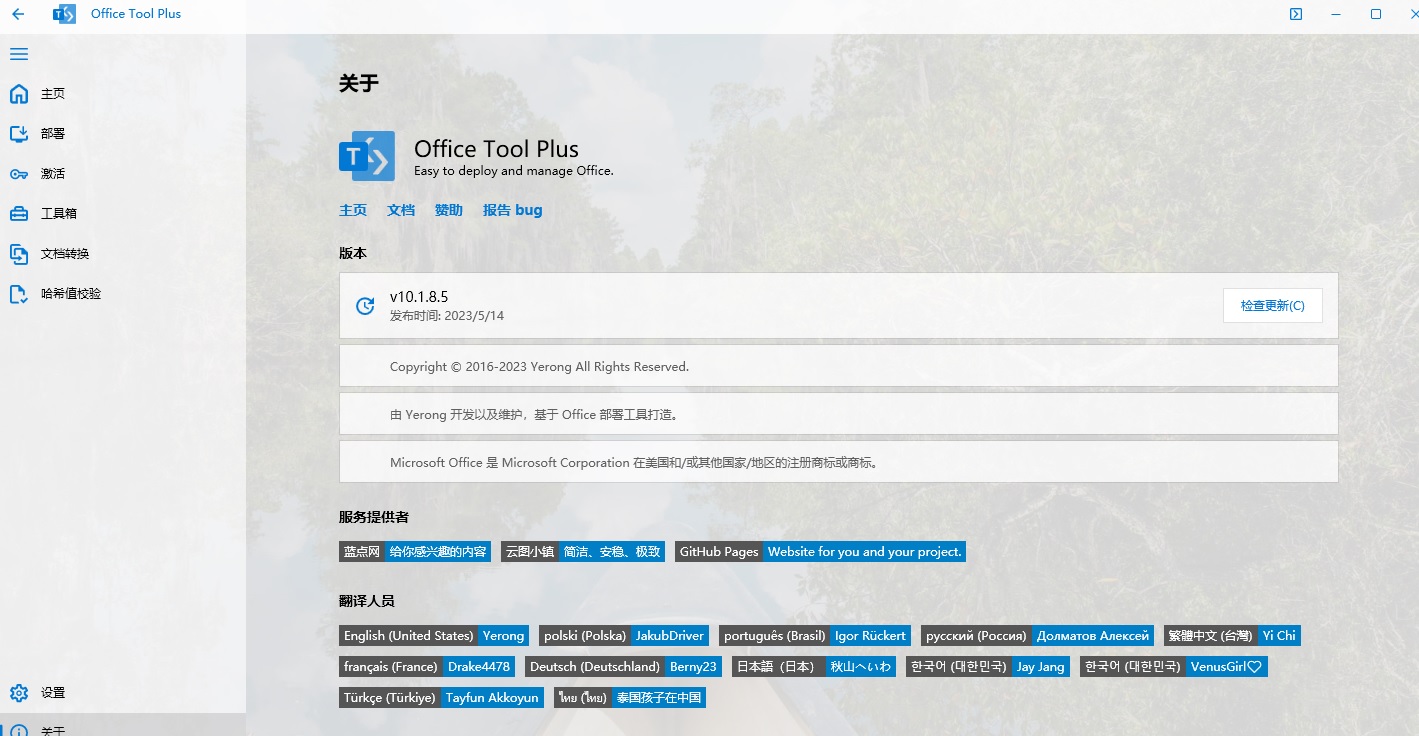Click the 云图小镇 service provider badge

(583, 552)
